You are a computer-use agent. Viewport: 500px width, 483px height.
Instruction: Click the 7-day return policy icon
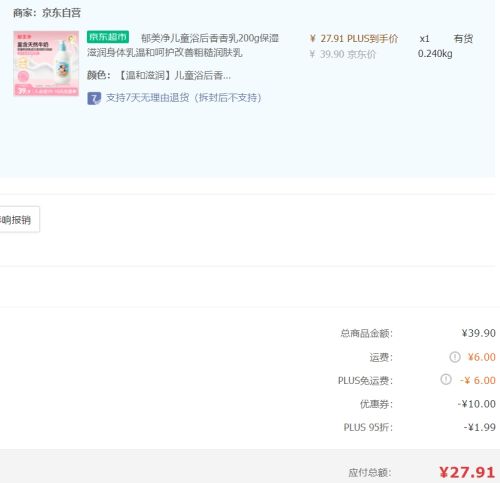click(x=94, y=98)
